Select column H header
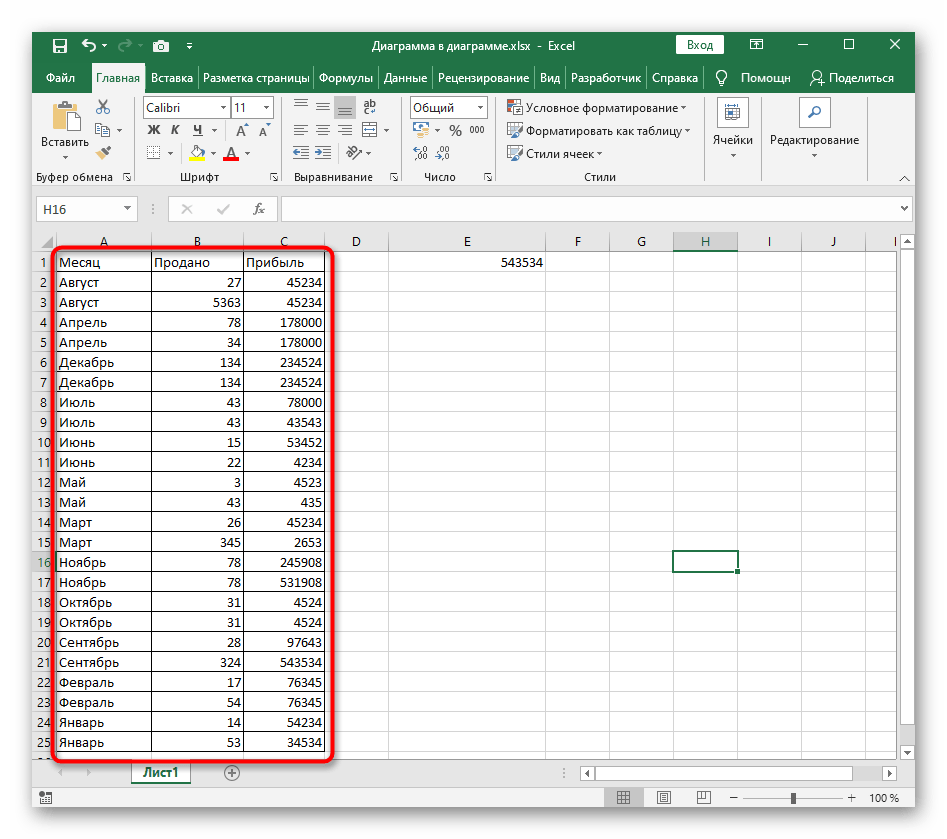 pyautogui.click(x=705, y=242)
